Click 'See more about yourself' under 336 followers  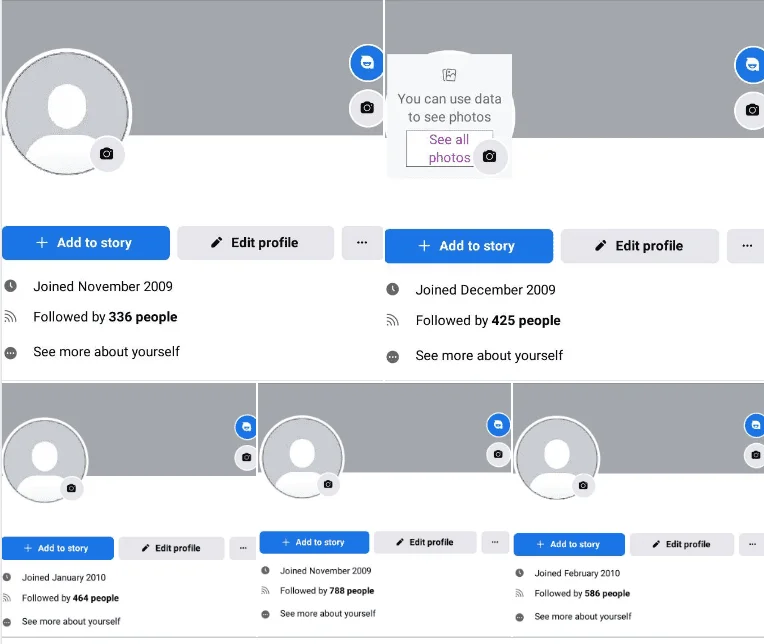point(106,352)
